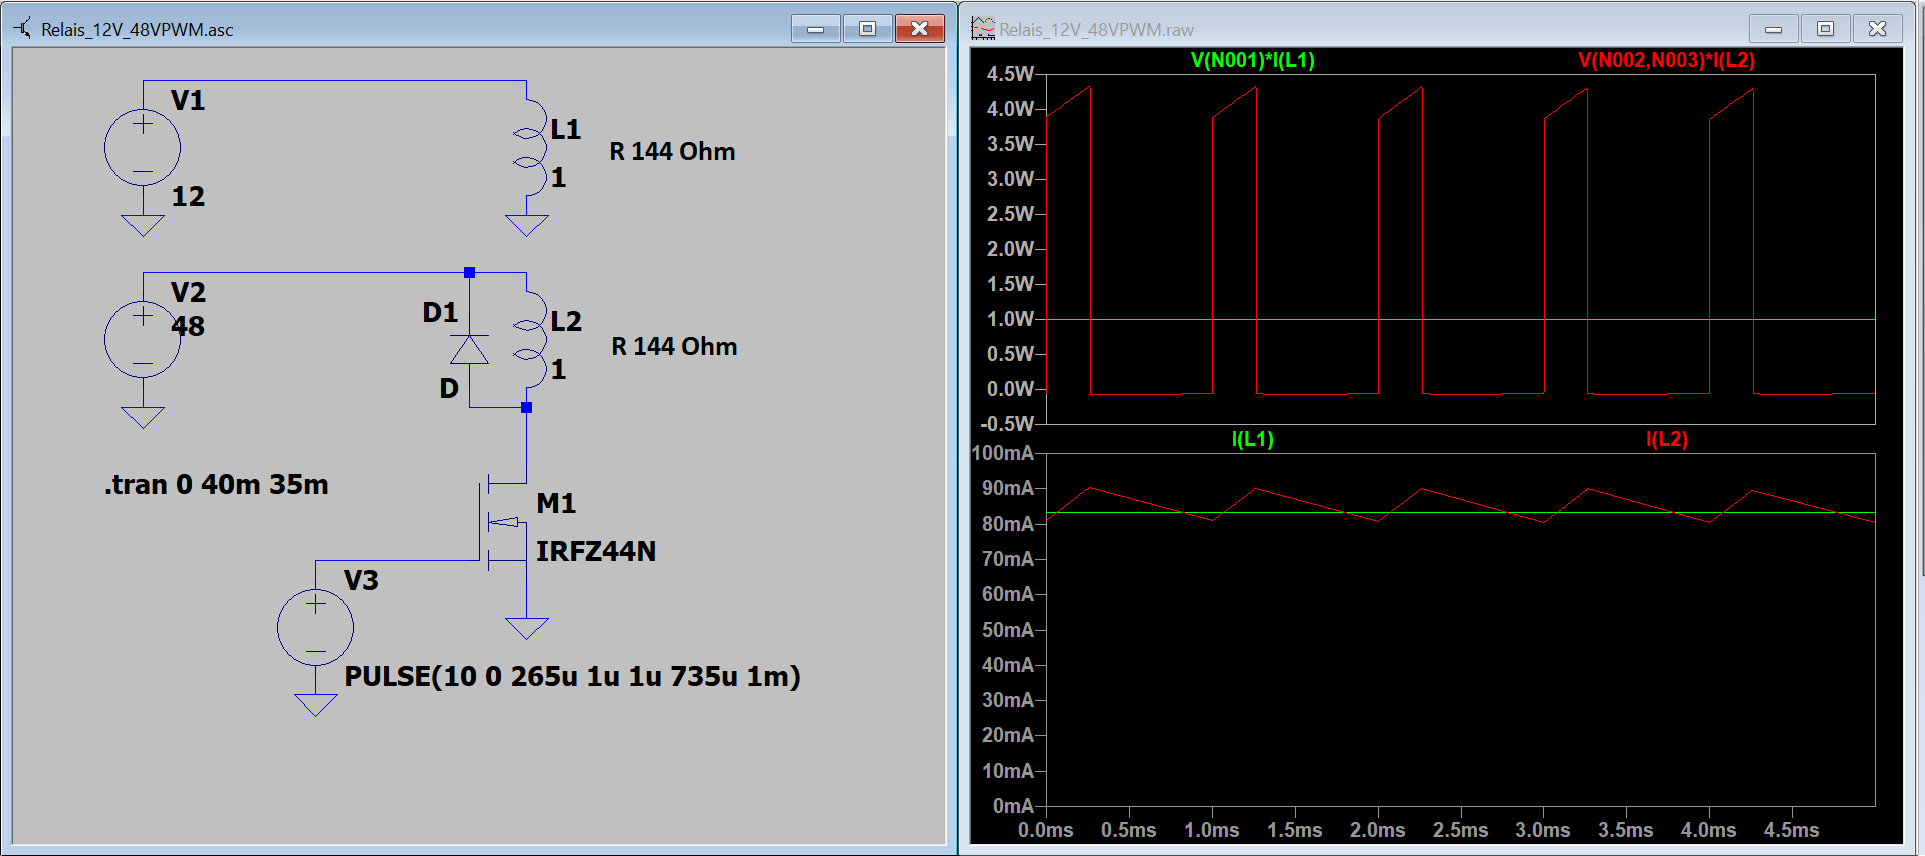
Task: Click the 100mA current axis label
Action: (1003, 453)
